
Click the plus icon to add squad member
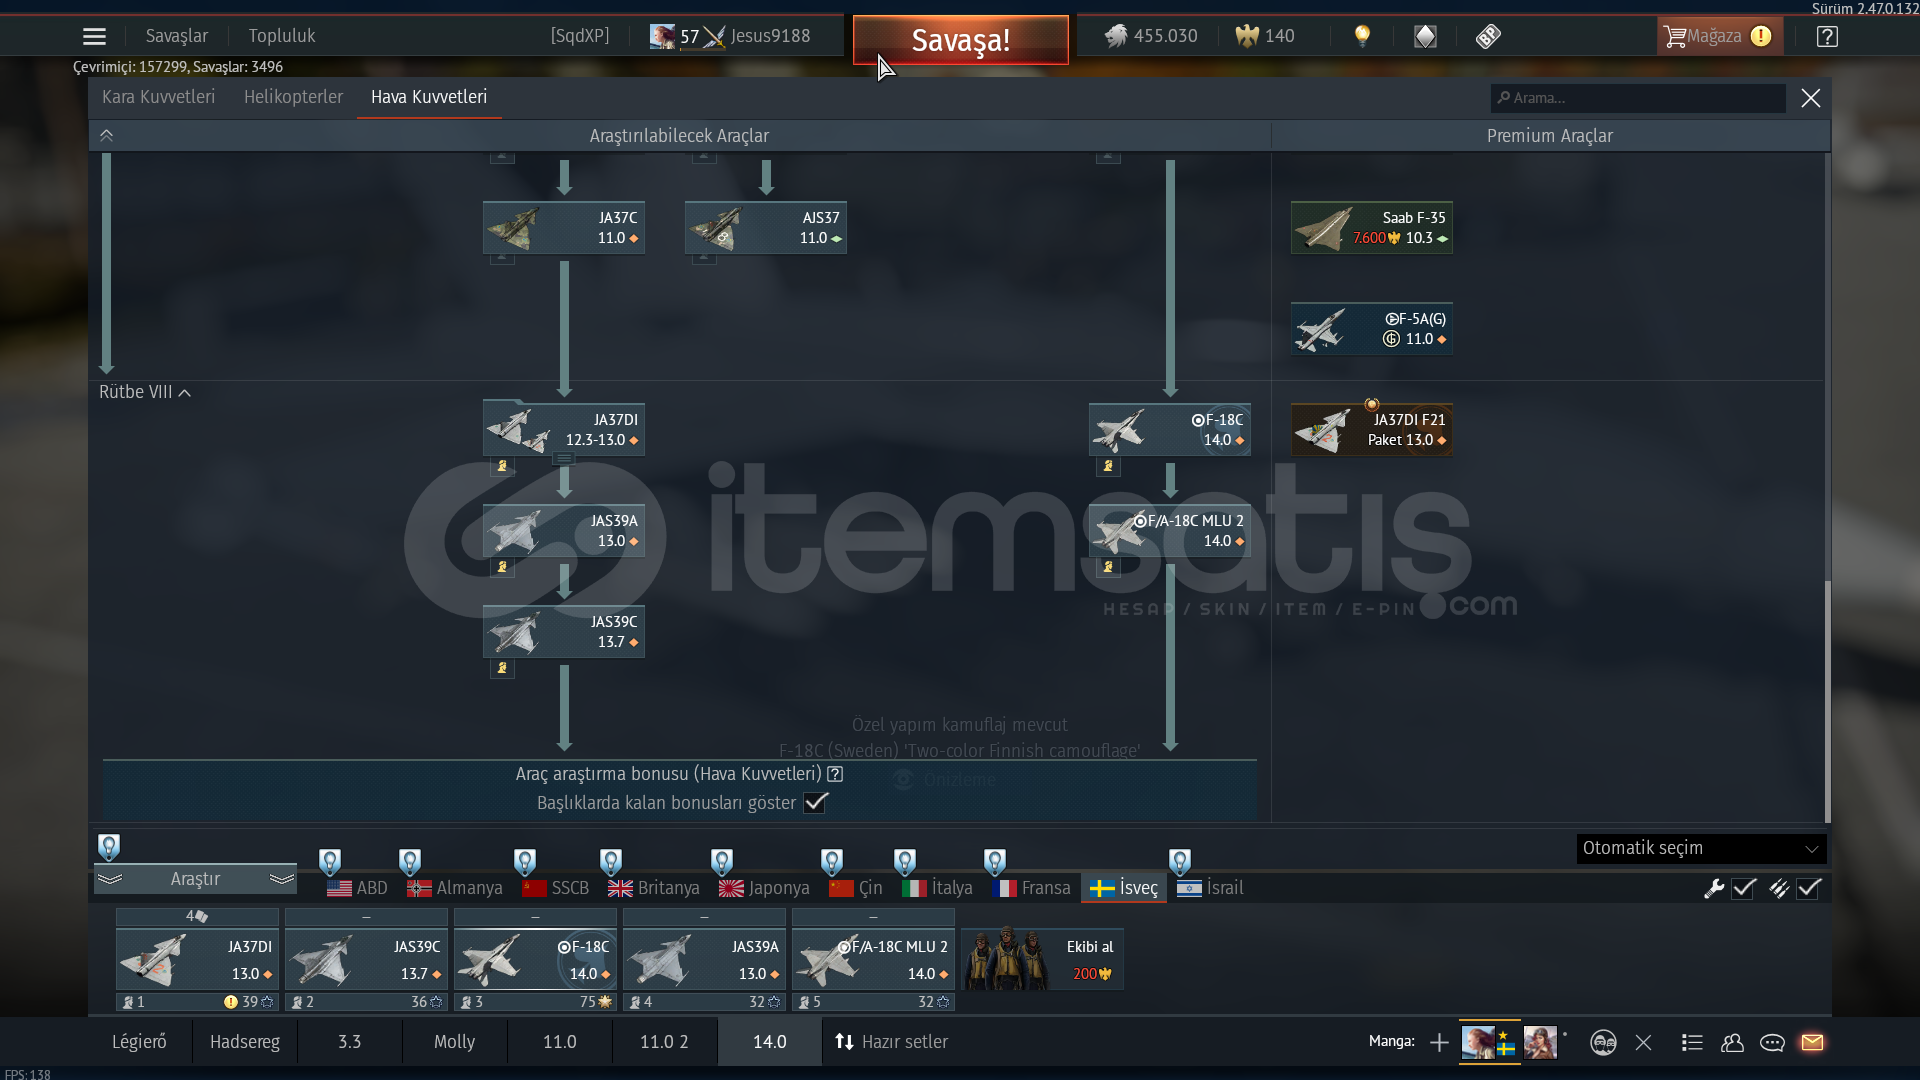(1439, 1043)
